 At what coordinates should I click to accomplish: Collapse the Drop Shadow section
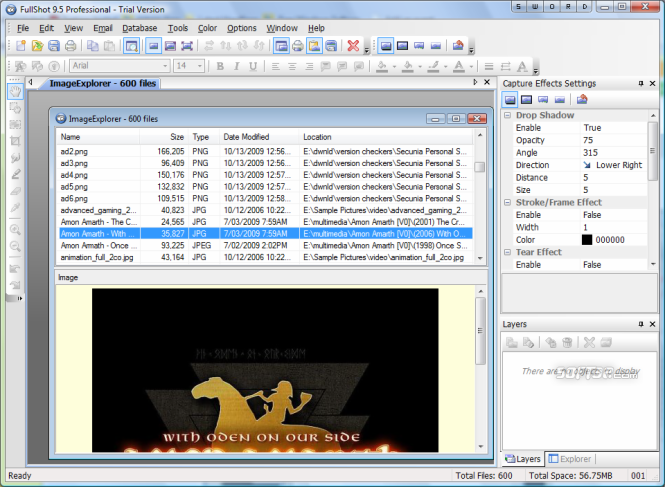coord(507,115)
